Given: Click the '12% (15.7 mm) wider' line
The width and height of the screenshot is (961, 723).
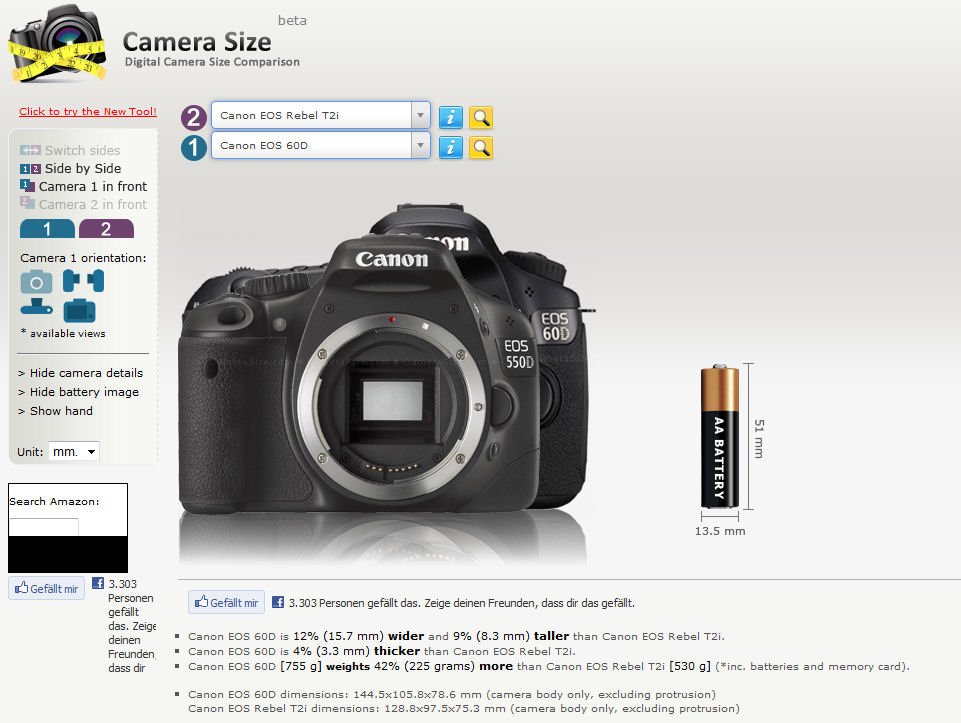Looking at the screenshot, I should point(457,636).
